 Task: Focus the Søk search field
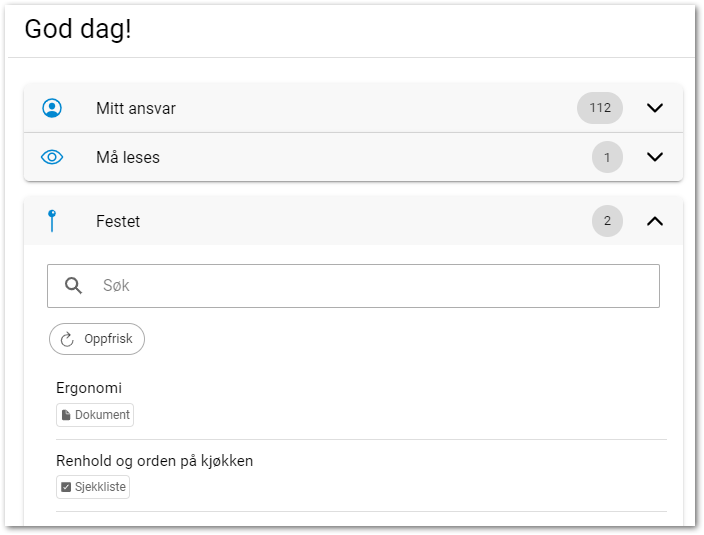(x=370, y=286)
